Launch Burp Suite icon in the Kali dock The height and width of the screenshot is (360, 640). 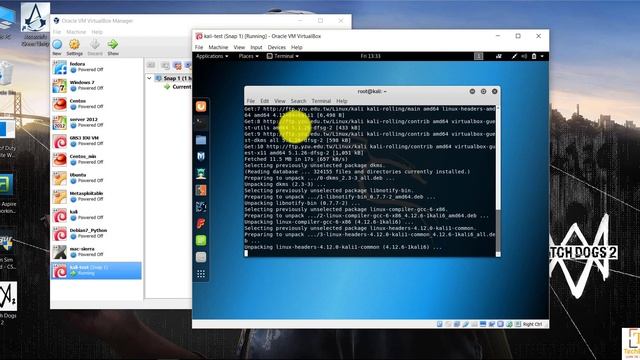(201, 190)
